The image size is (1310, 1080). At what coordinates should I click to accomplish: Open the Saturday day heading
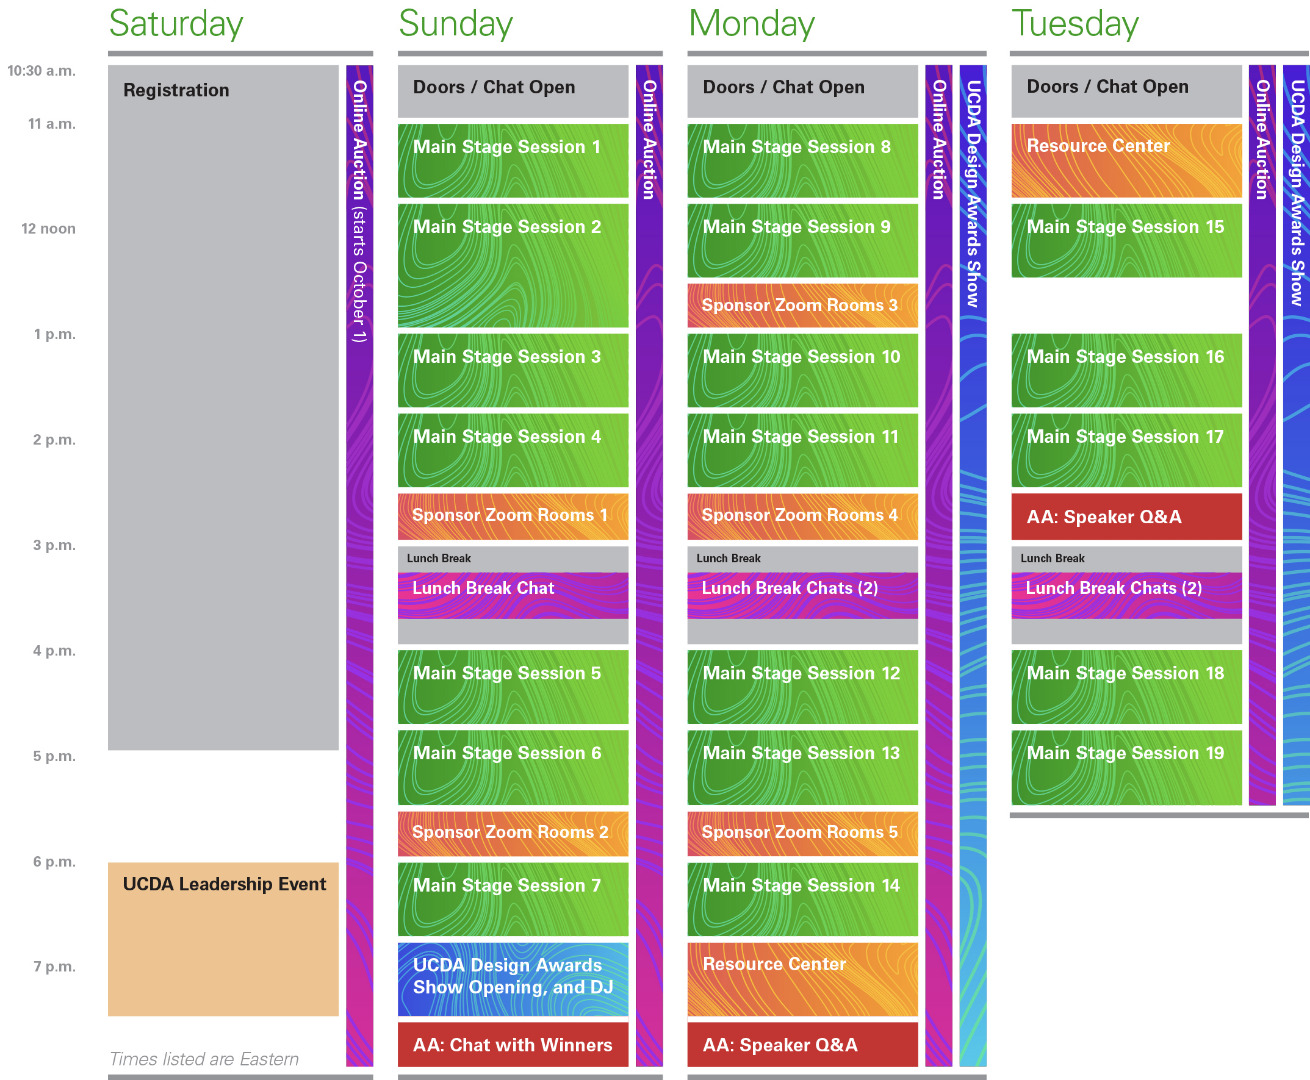pos(176,23)
